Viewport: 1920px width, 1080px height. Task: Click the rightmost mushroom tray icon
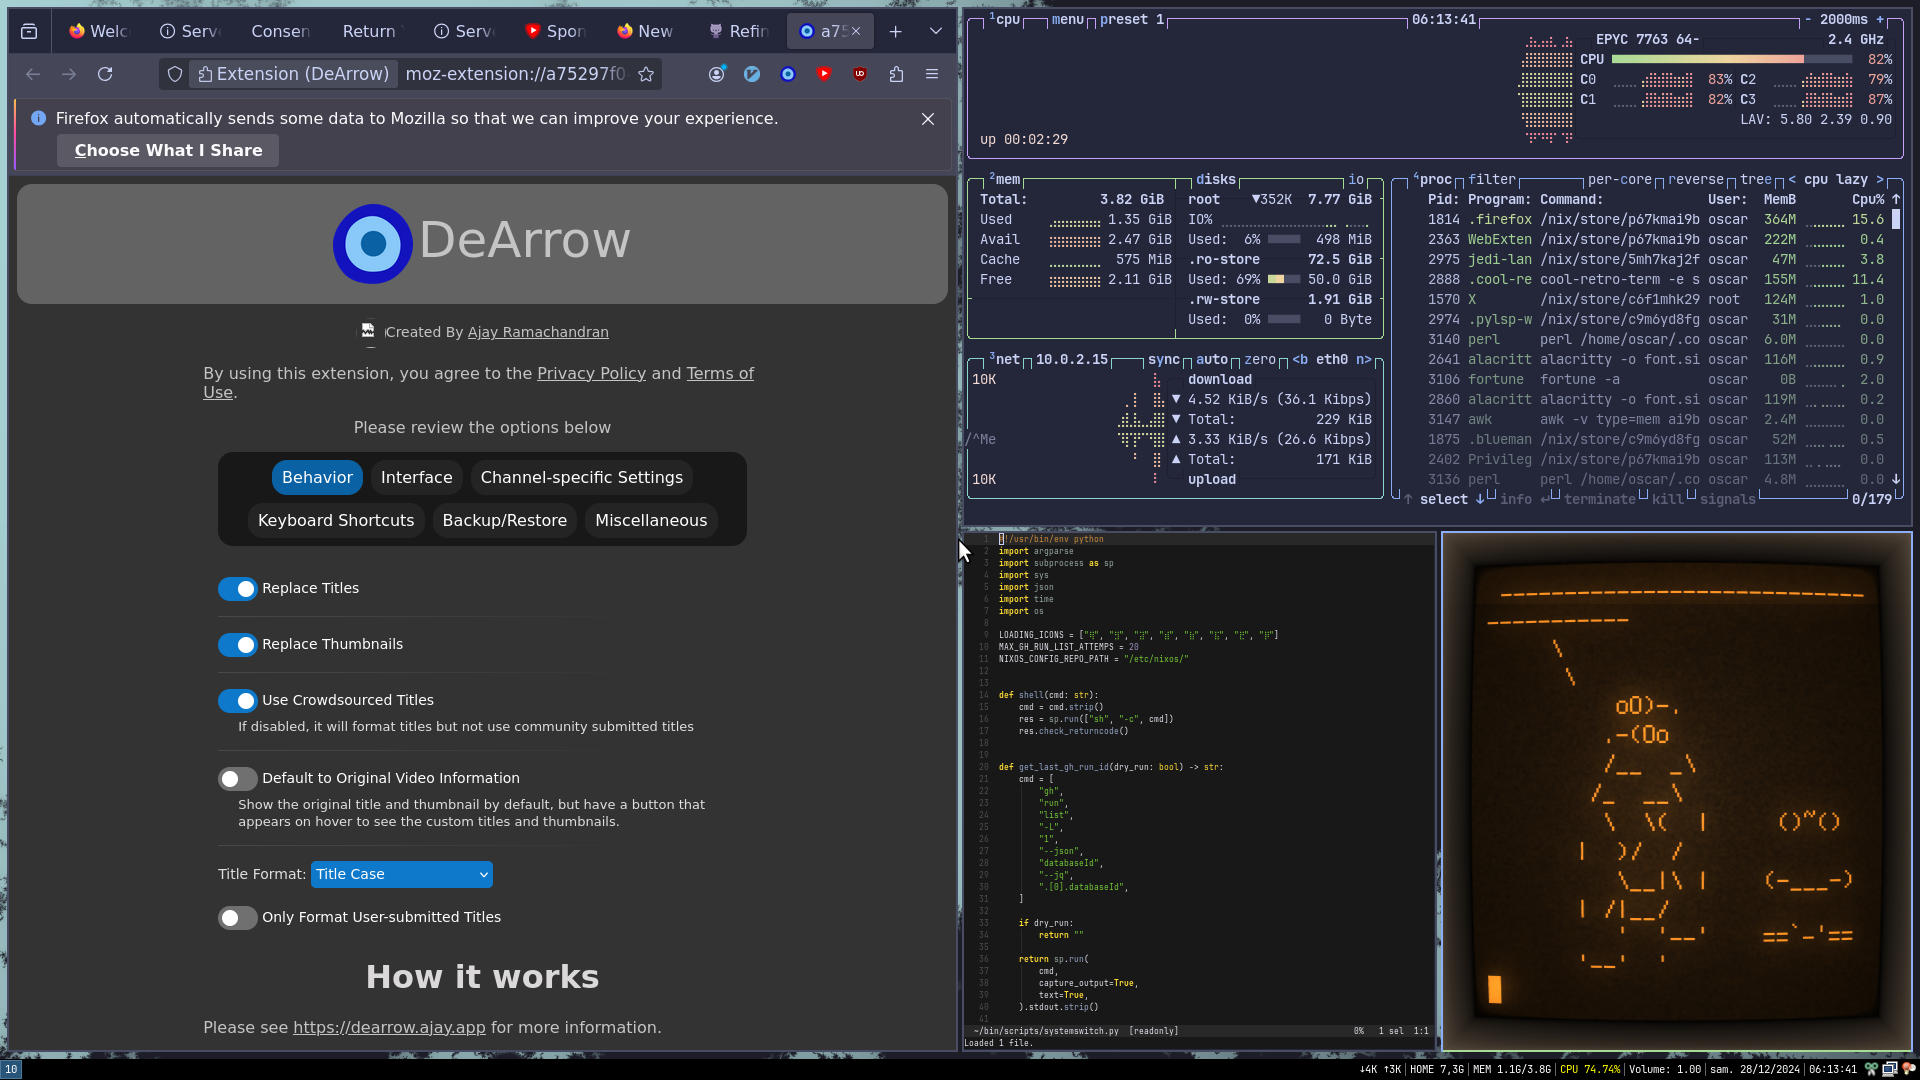pyautogui.click(x=1909, y=1069)
